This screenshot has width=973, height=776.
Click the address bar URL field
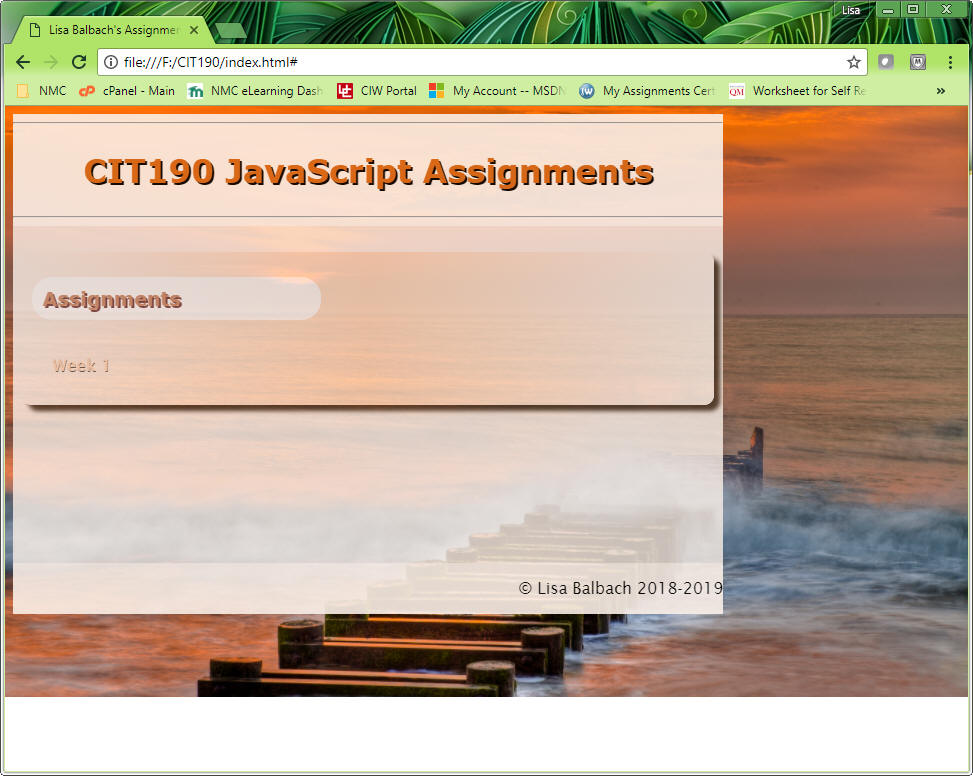coord(480,62)
